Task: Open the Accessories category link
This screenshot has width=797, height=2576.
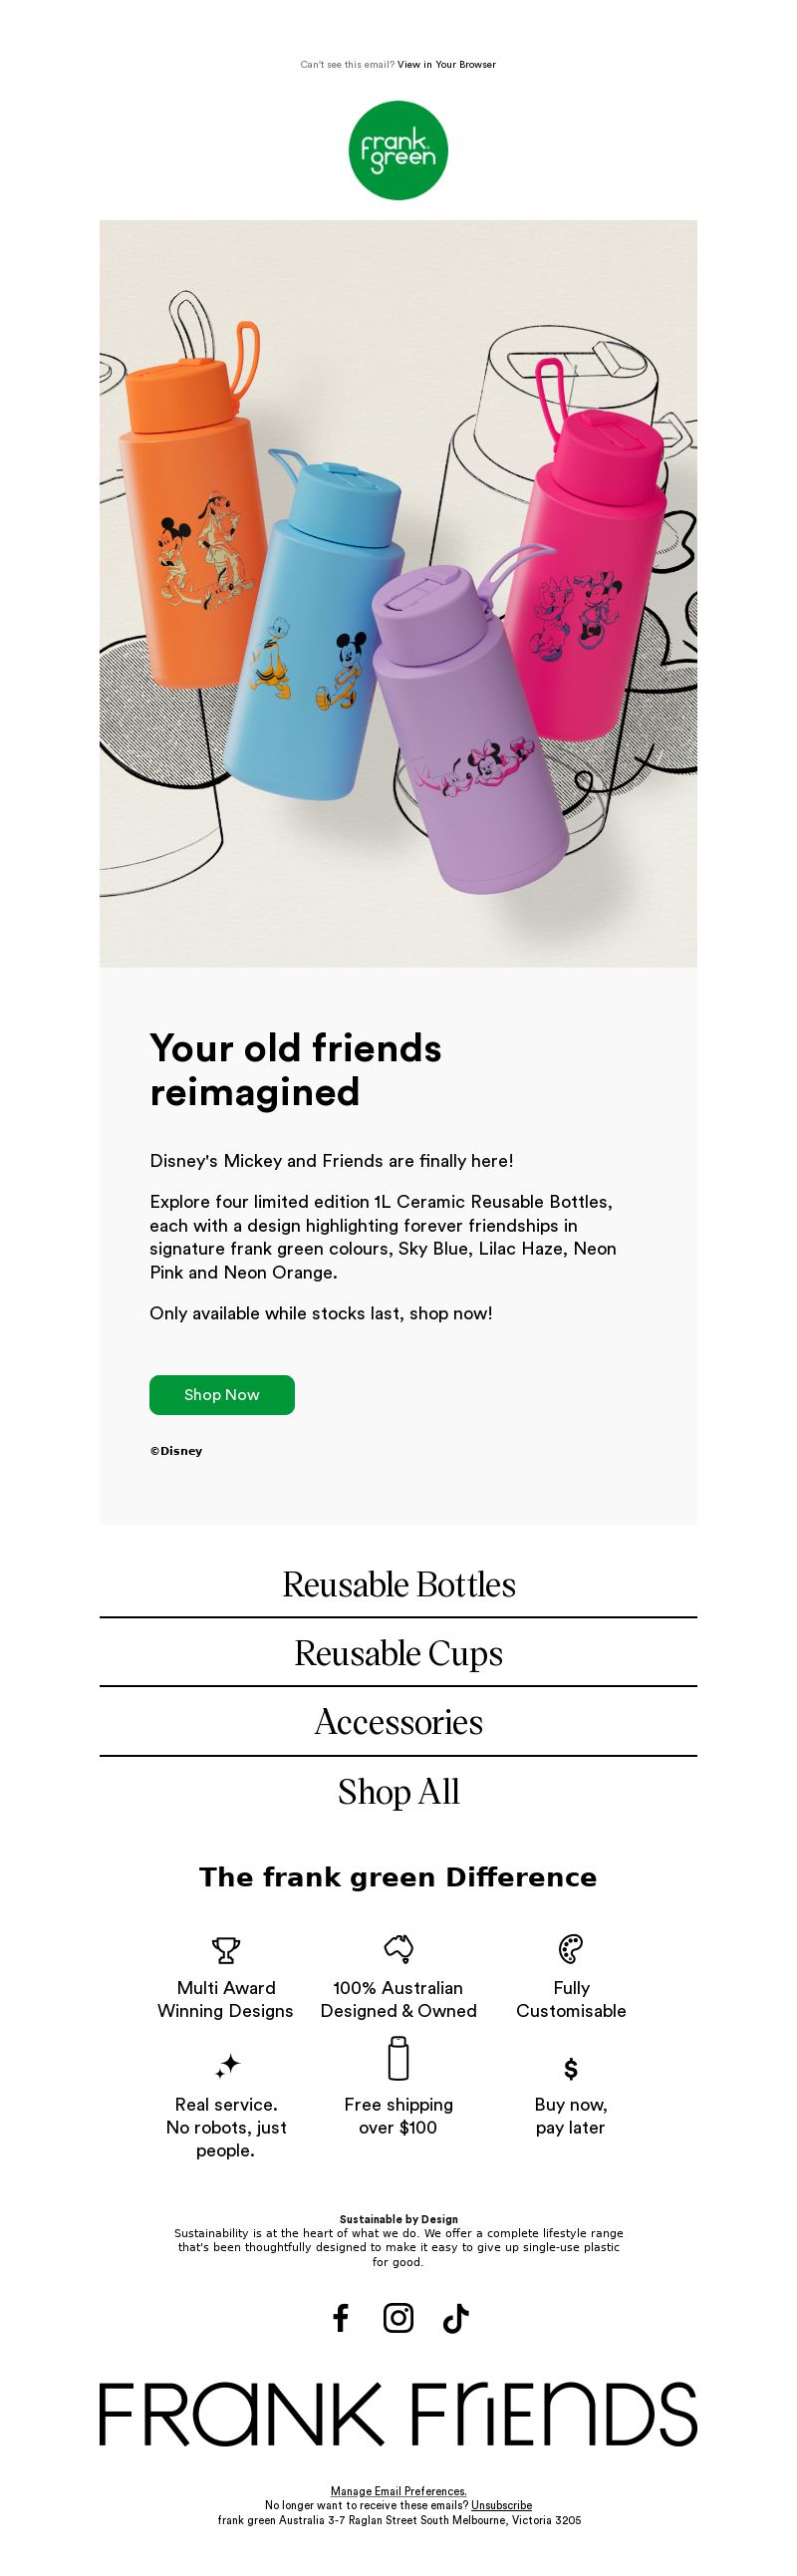Action: point(398,1722)
